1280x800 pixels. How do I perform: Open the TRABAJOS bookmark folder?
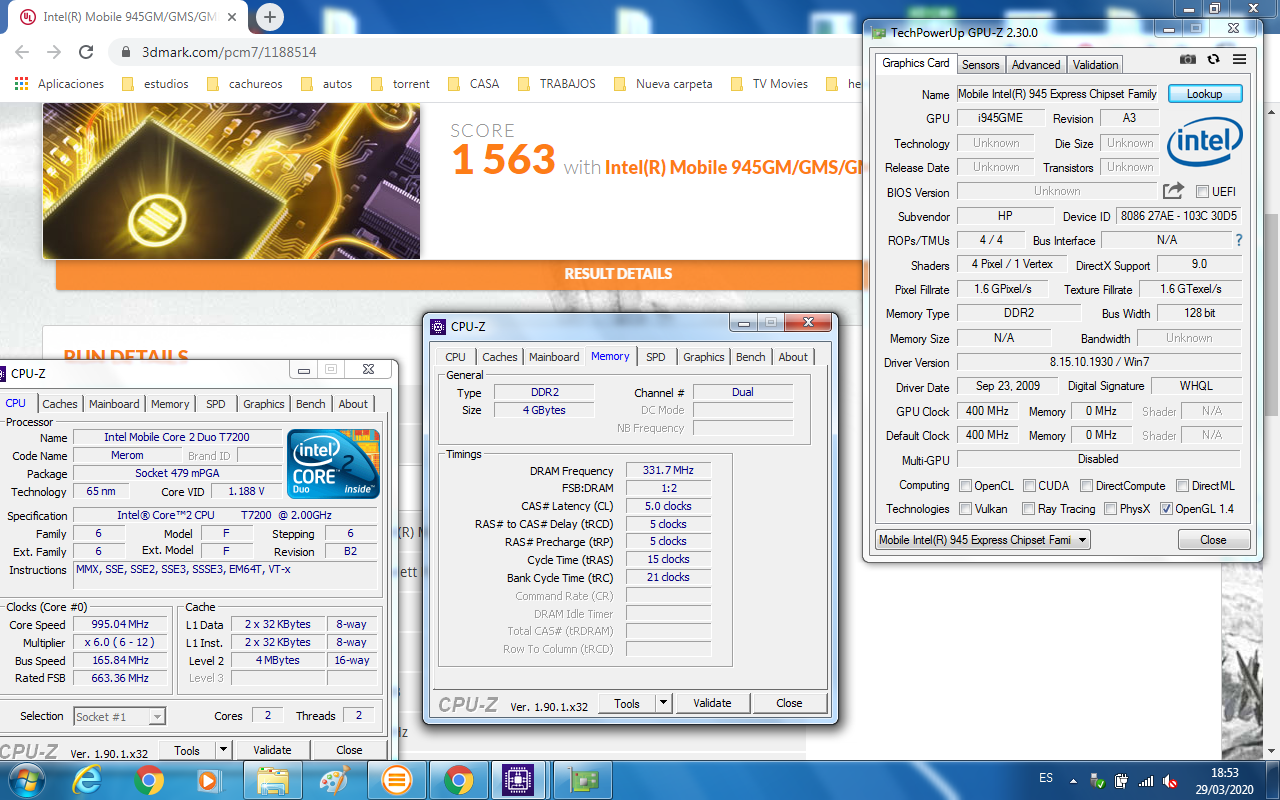tap(557, 84)
